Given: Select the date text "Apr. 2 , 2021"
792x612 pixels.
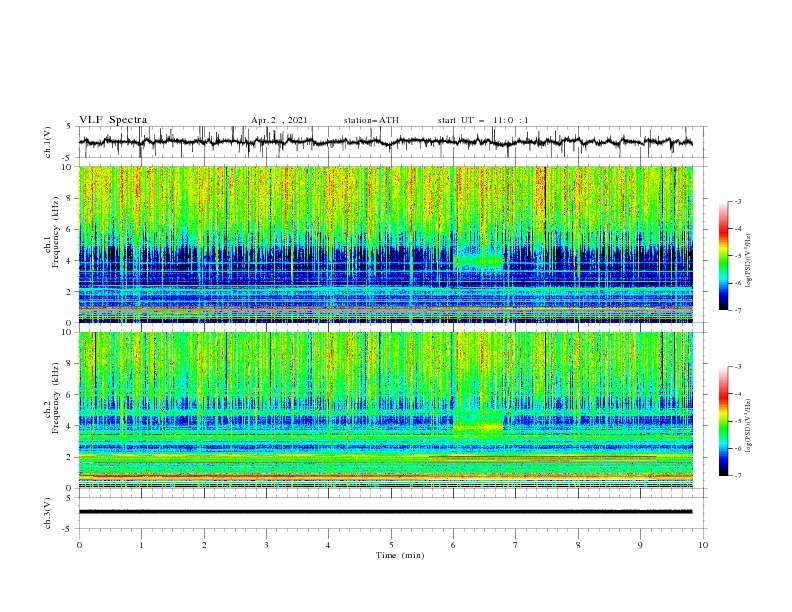Looking at the screenshot, I should 279,120.
